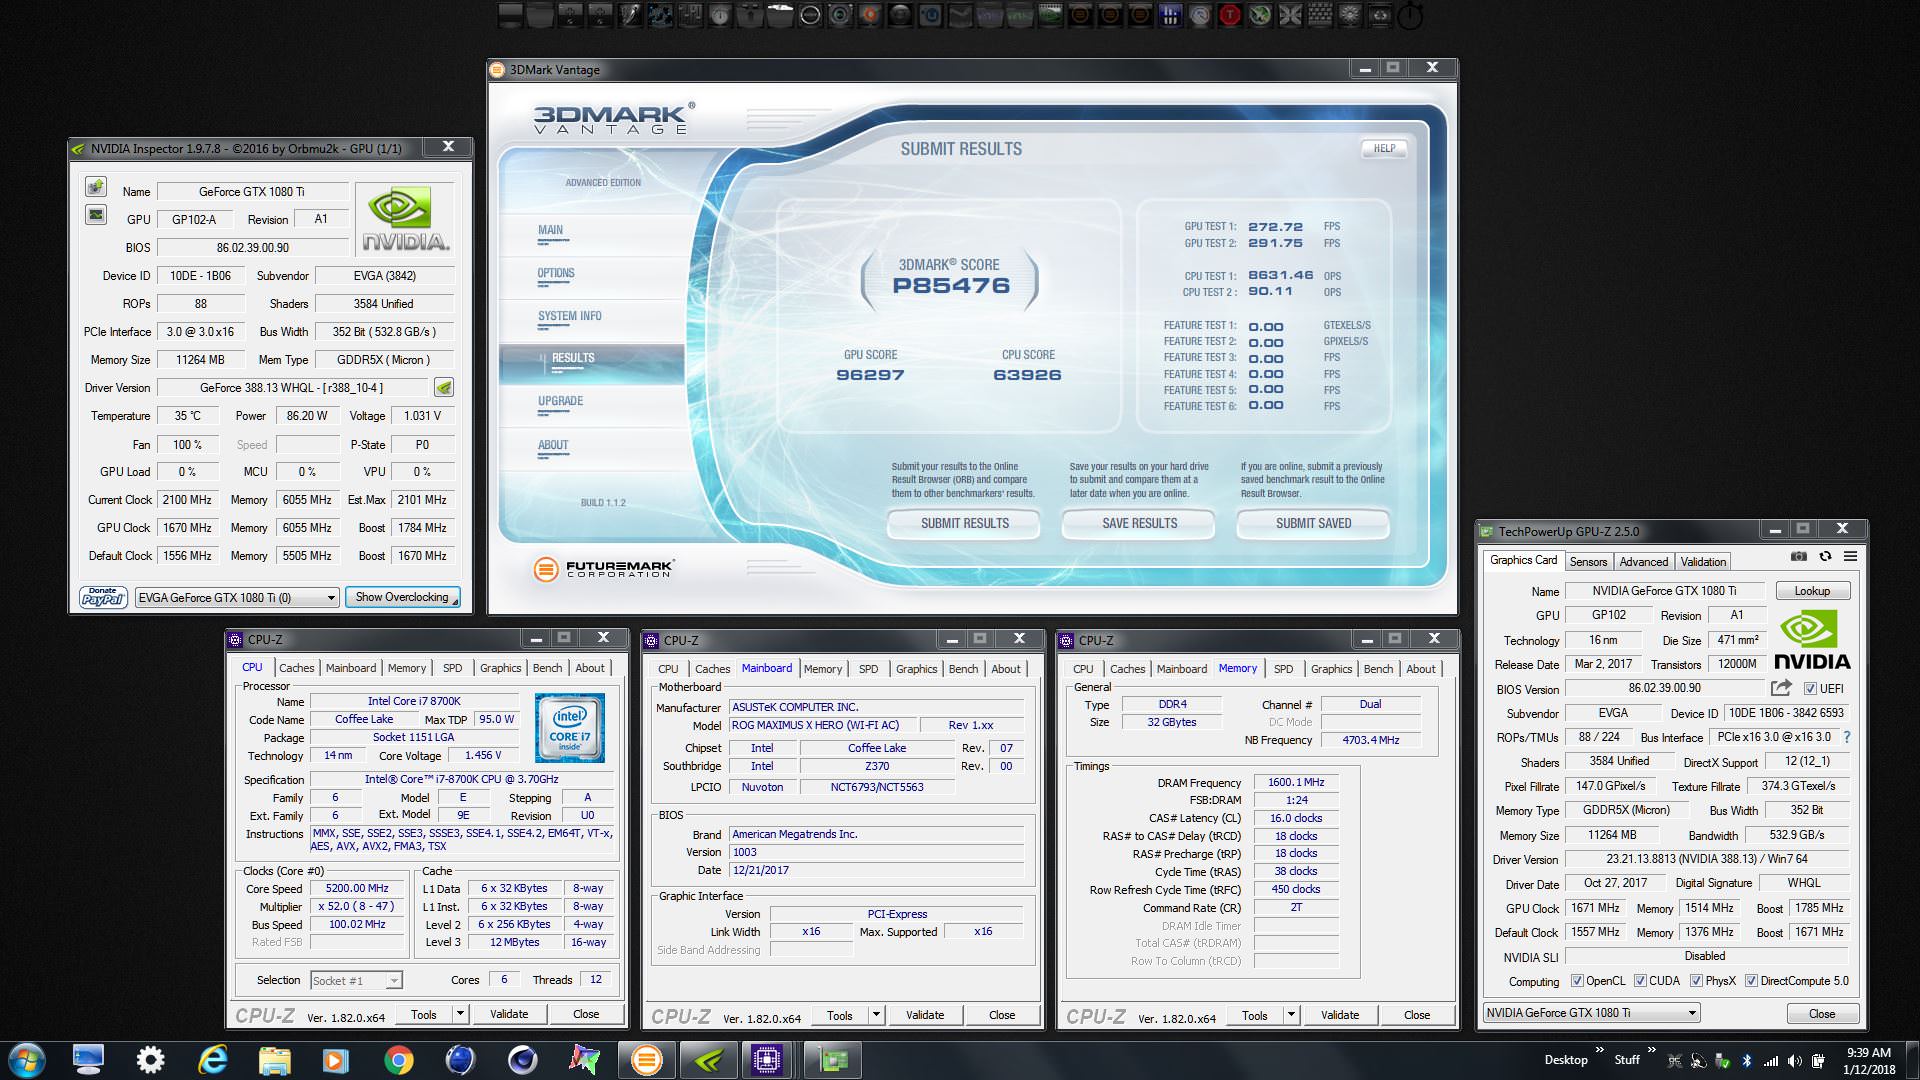Click the upload screenshot icon in Inspector
This screenshot has width=1920, height=1080.
point(96,187)
